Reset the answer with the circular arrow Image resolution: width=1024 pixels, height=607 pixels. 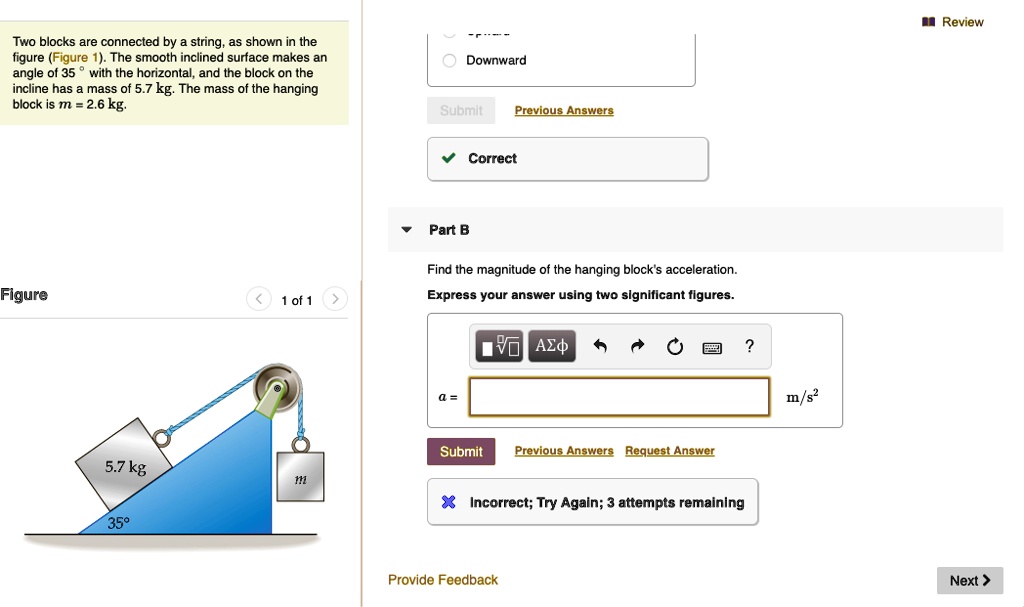click(x=674, y=347)
